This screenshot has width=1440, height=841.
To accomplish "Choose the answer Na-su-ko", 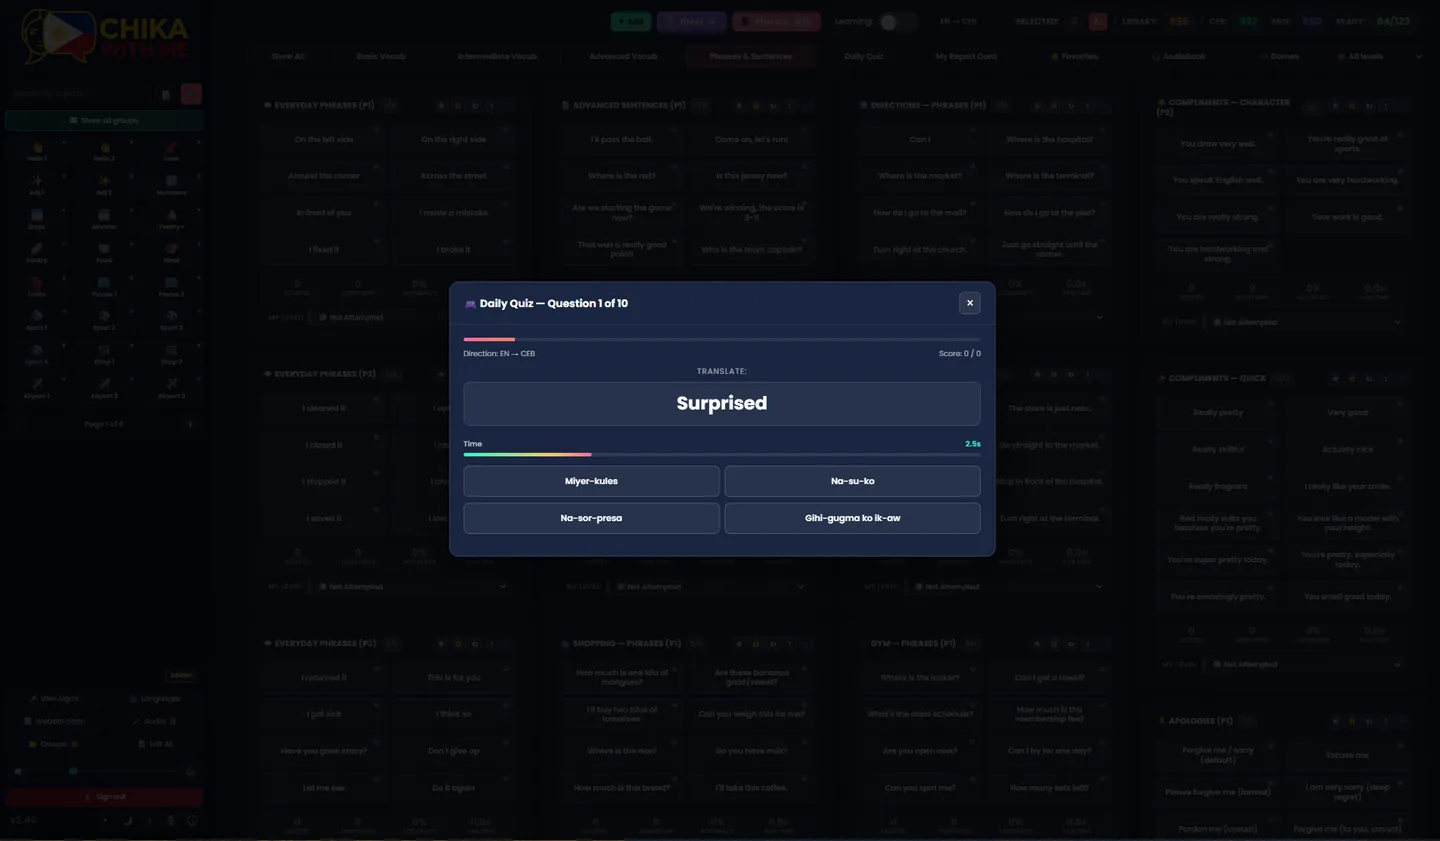I will point(852,481).
